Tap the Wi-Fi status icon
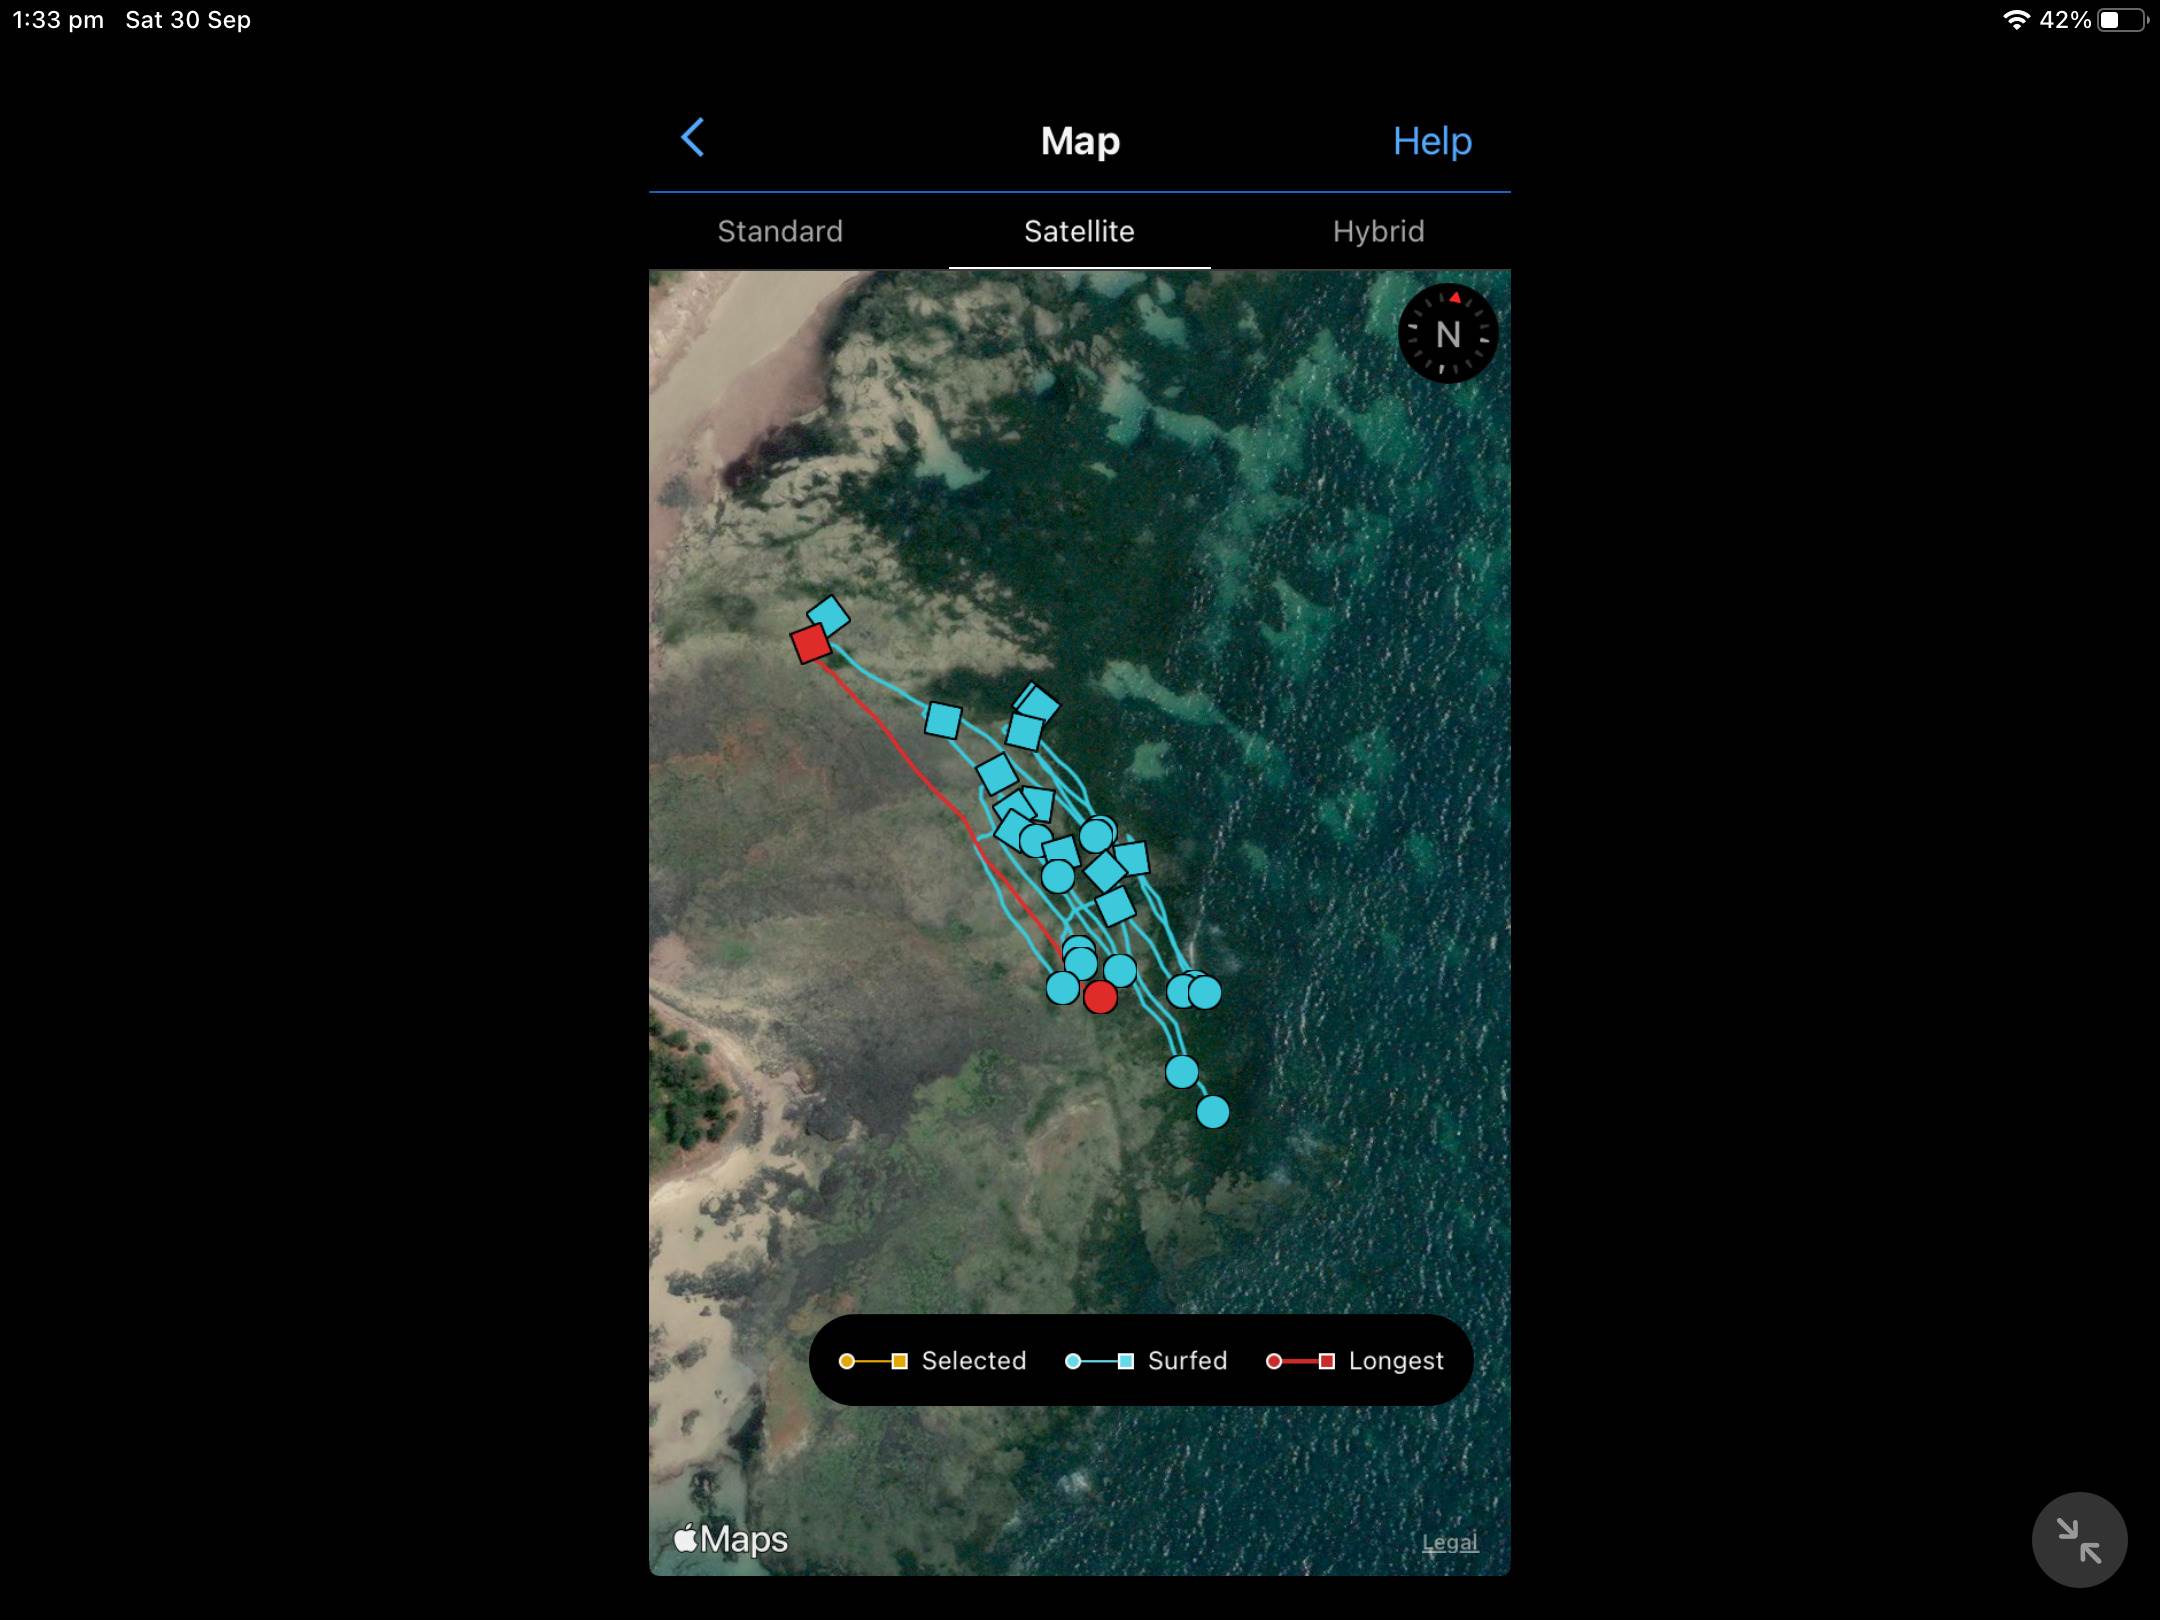 click(x=2015, y=20)
